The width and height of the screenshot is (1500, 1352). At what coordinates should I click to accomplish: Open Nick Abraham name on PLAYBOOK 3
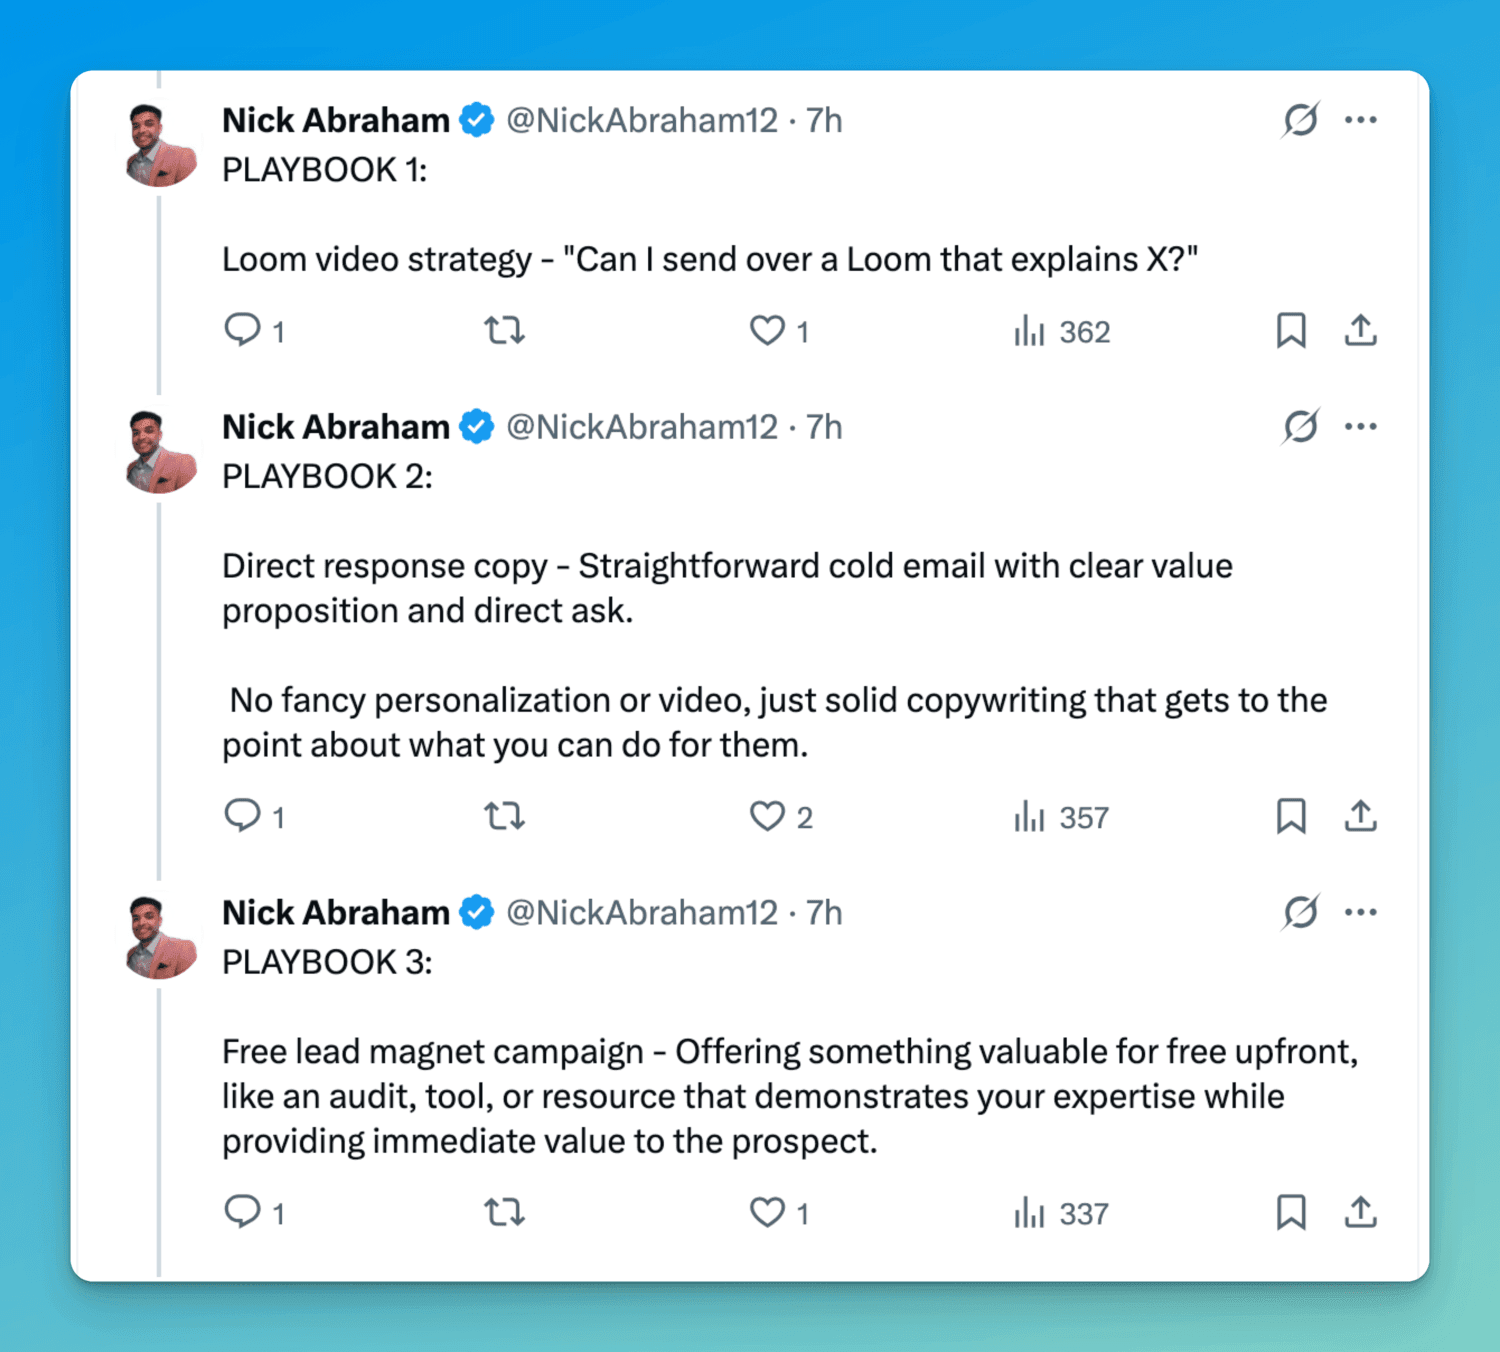[335, 912]
